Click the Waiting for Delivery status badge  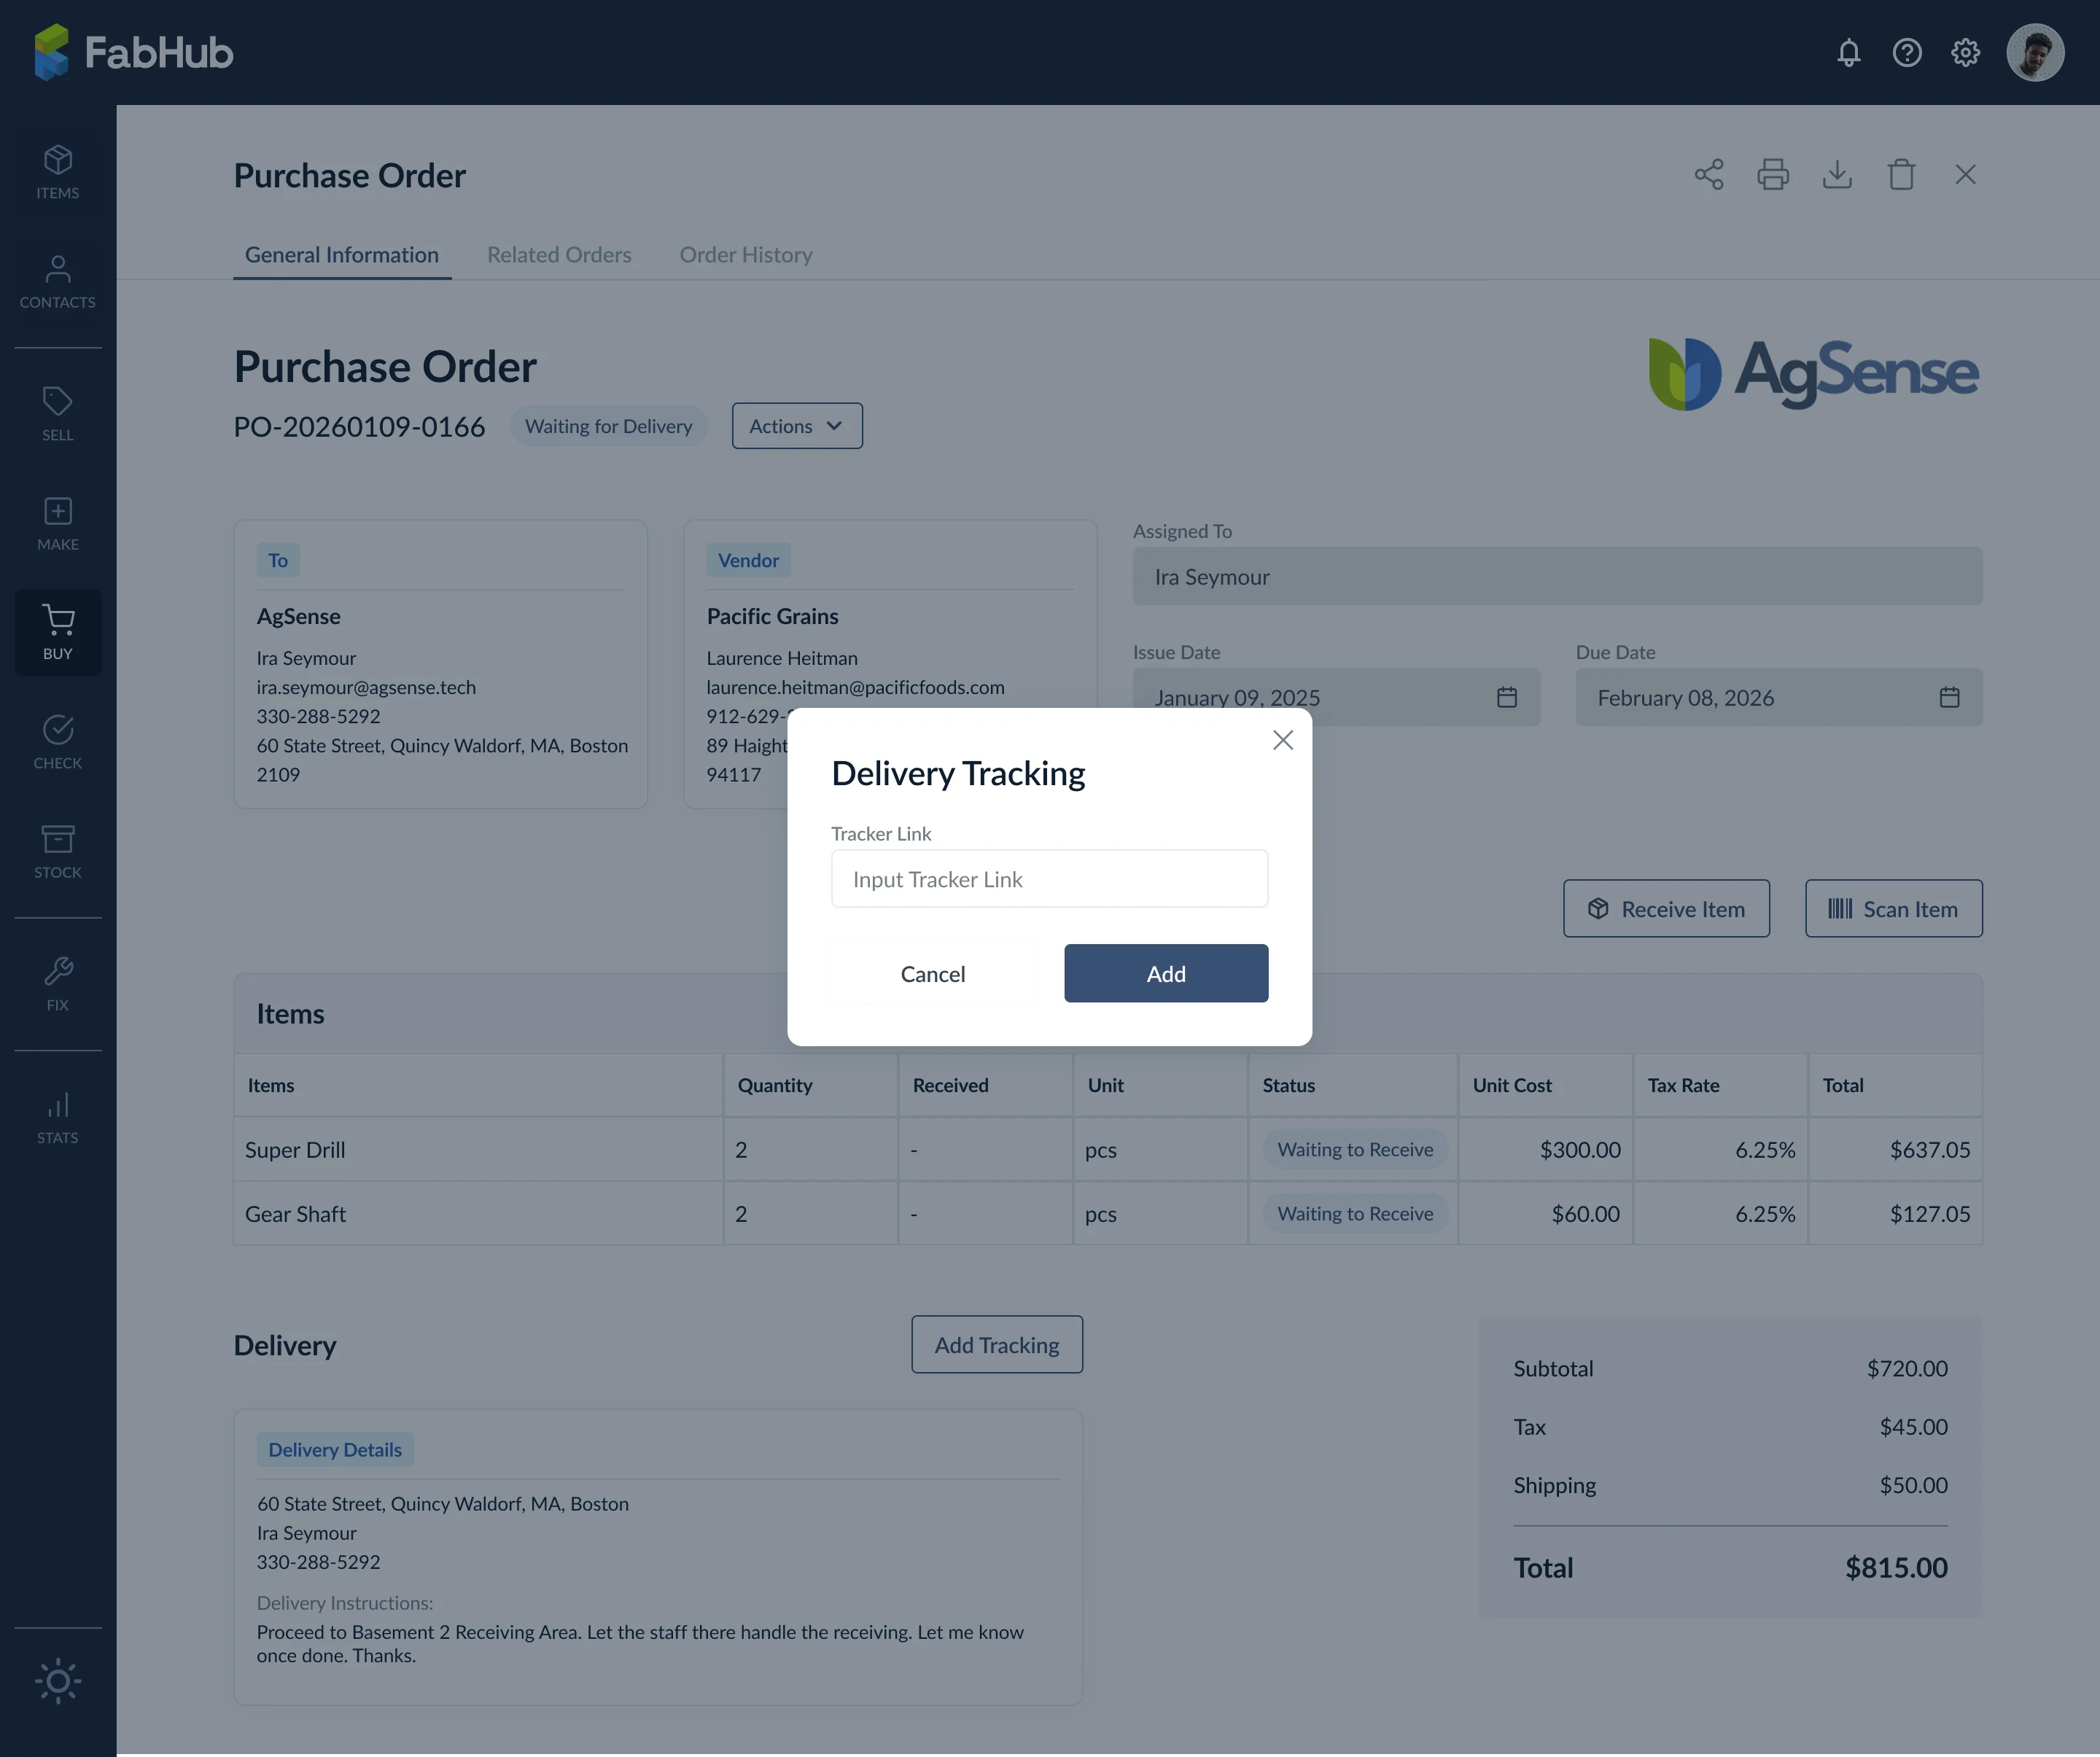609,426
